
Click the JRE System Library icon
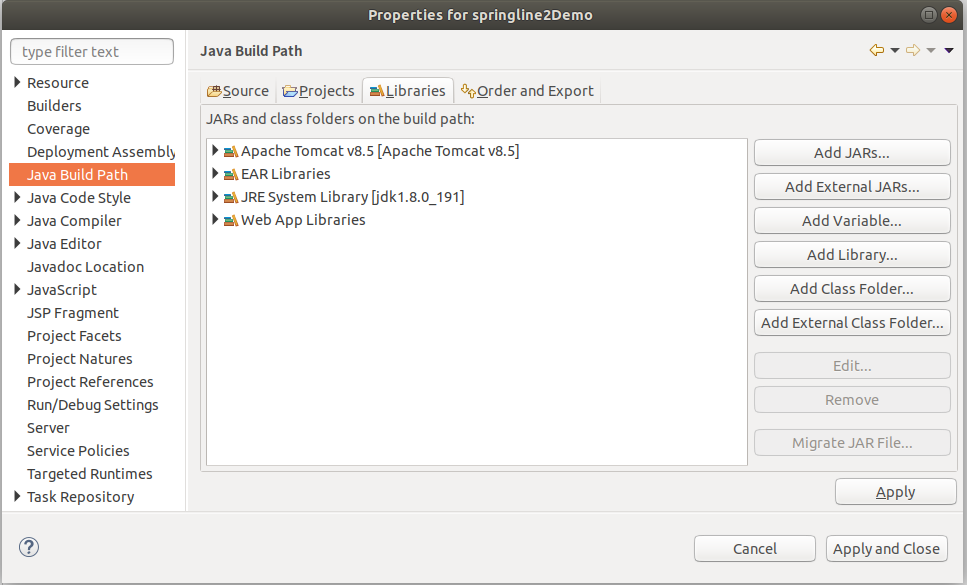pyautogui.click(x=231, y=198)
